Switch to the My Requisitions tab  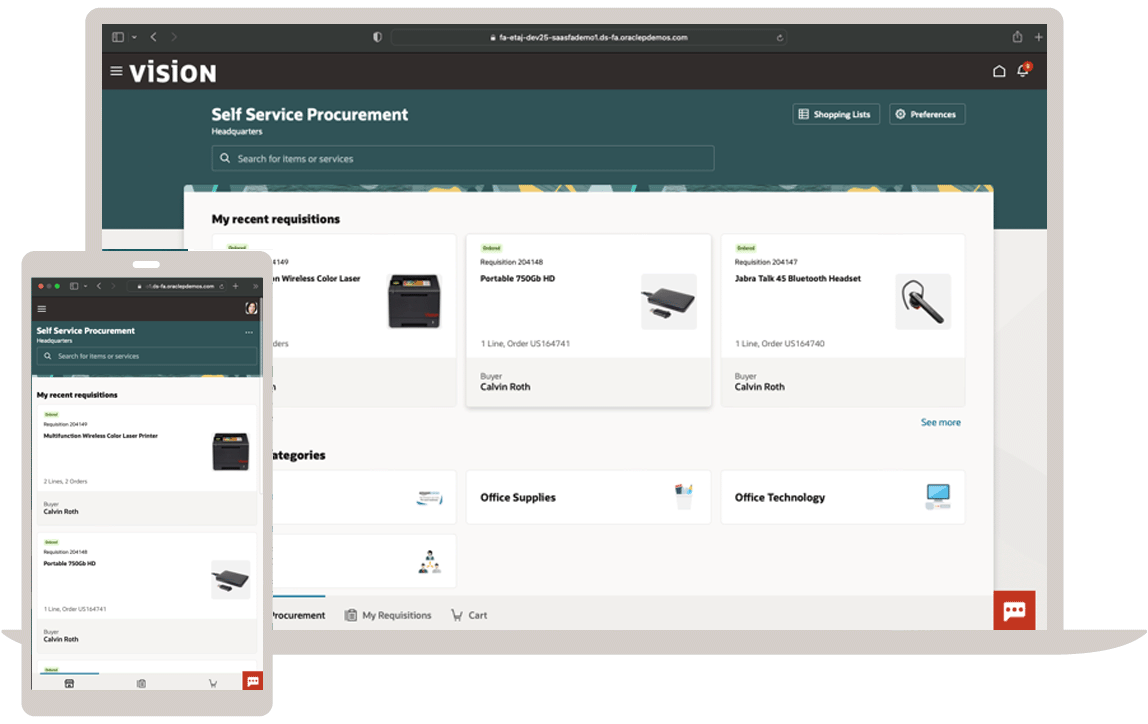[390, 615]
